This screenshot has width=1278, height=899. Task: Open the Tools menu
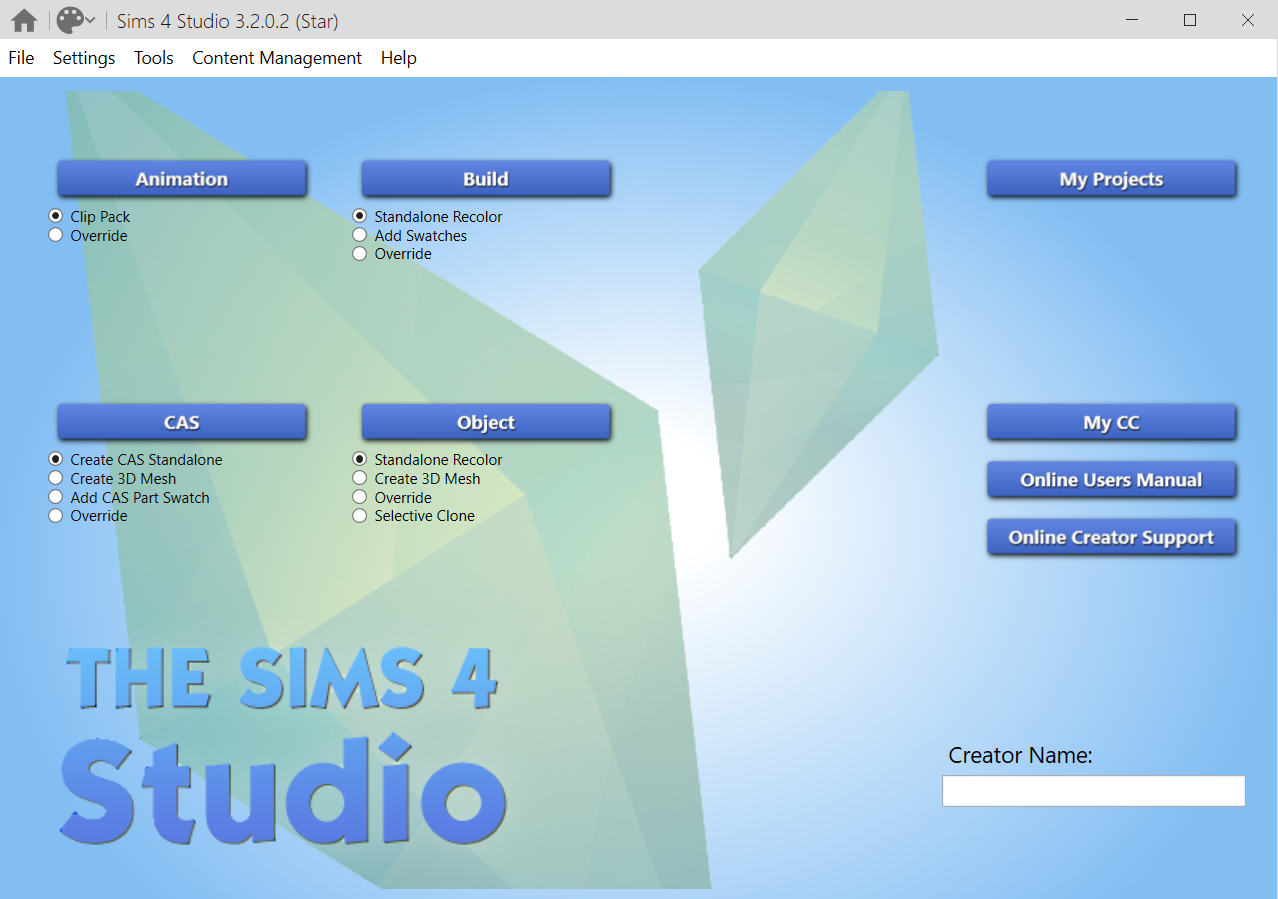(x=153, y=58)
